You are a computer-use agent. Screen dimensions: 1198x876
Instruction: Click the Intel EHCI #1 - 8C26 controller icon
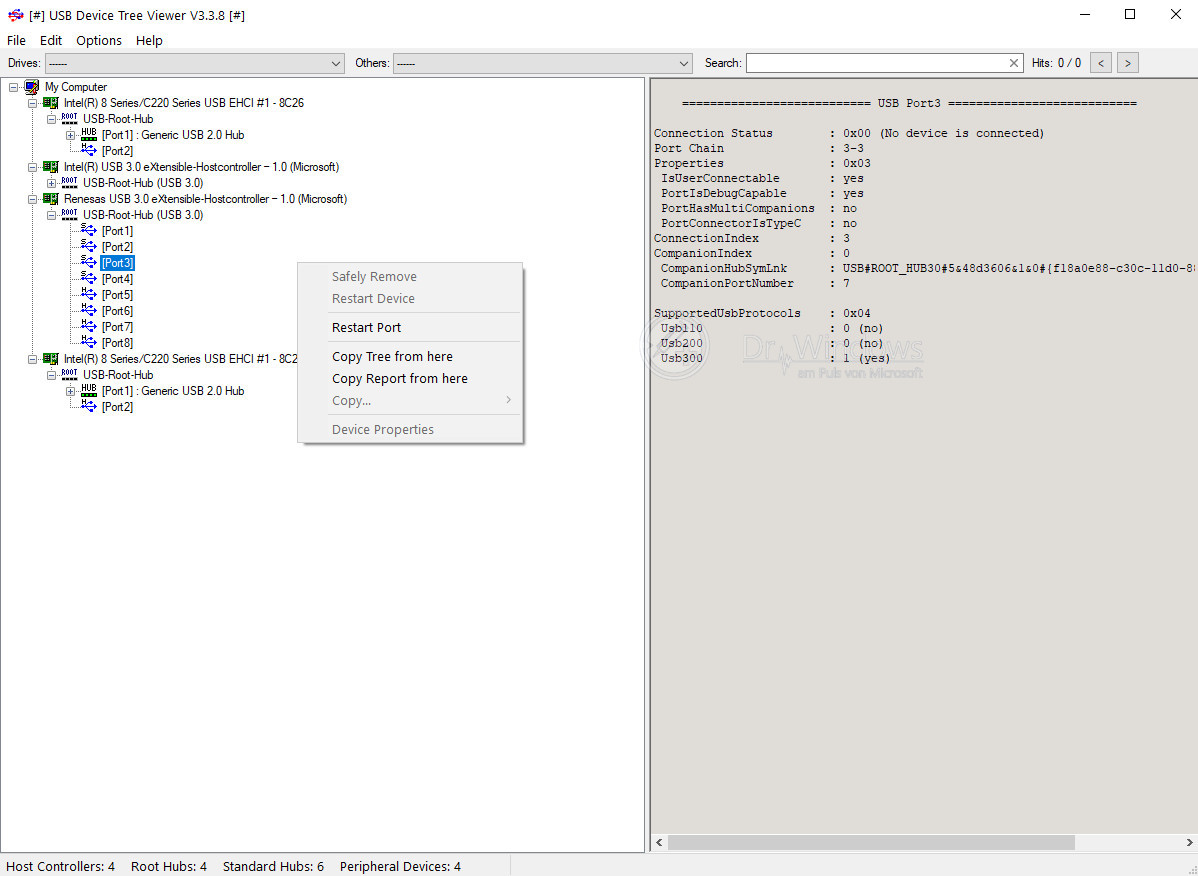tap(50, 102)
